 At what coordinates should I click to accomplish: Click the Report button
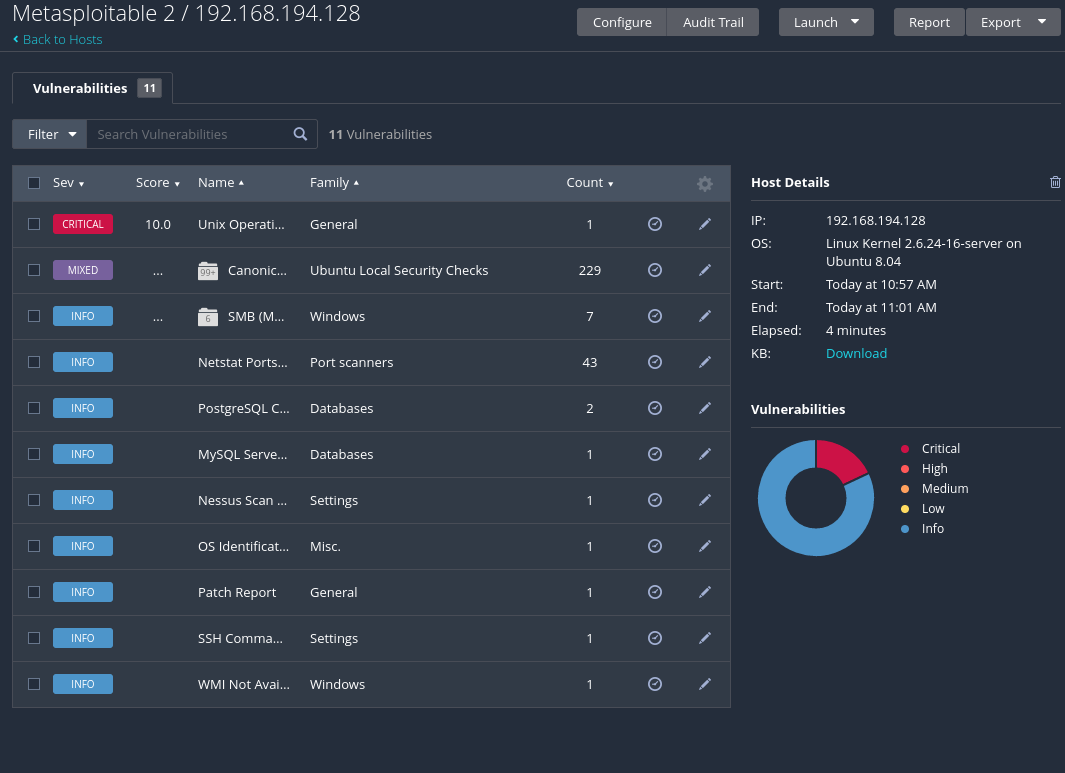(929, 22)
